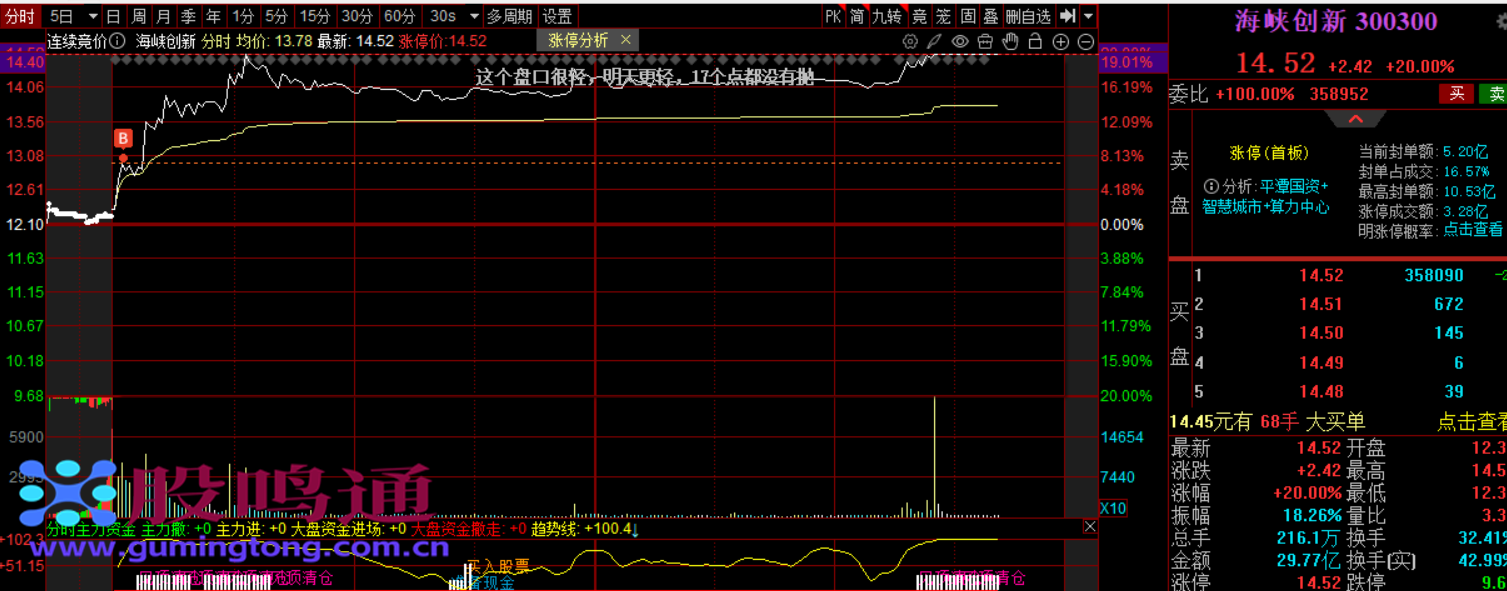Select the drawing pen tool icon
The height and width of the screenshot is (591, 1507).
click(935, 41)
